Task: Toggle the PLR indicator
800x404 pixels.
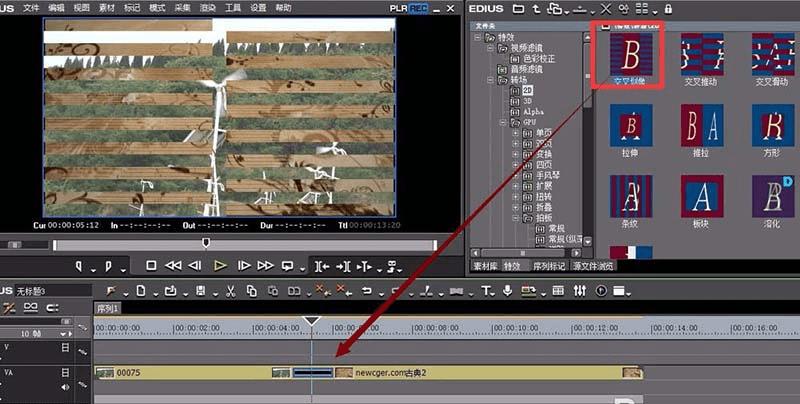Action: 398,8
